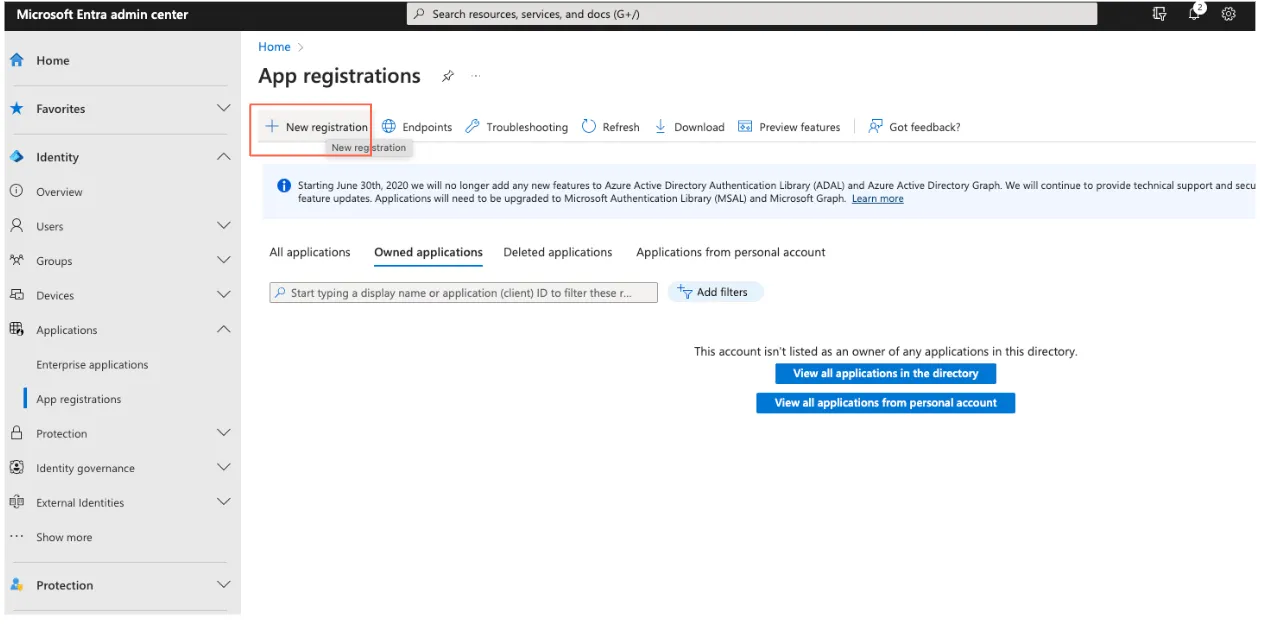The height and width of the screenshot is (626, 1262).
Task: Open the Deleted applications tab
Action: [x=558, y=252]
